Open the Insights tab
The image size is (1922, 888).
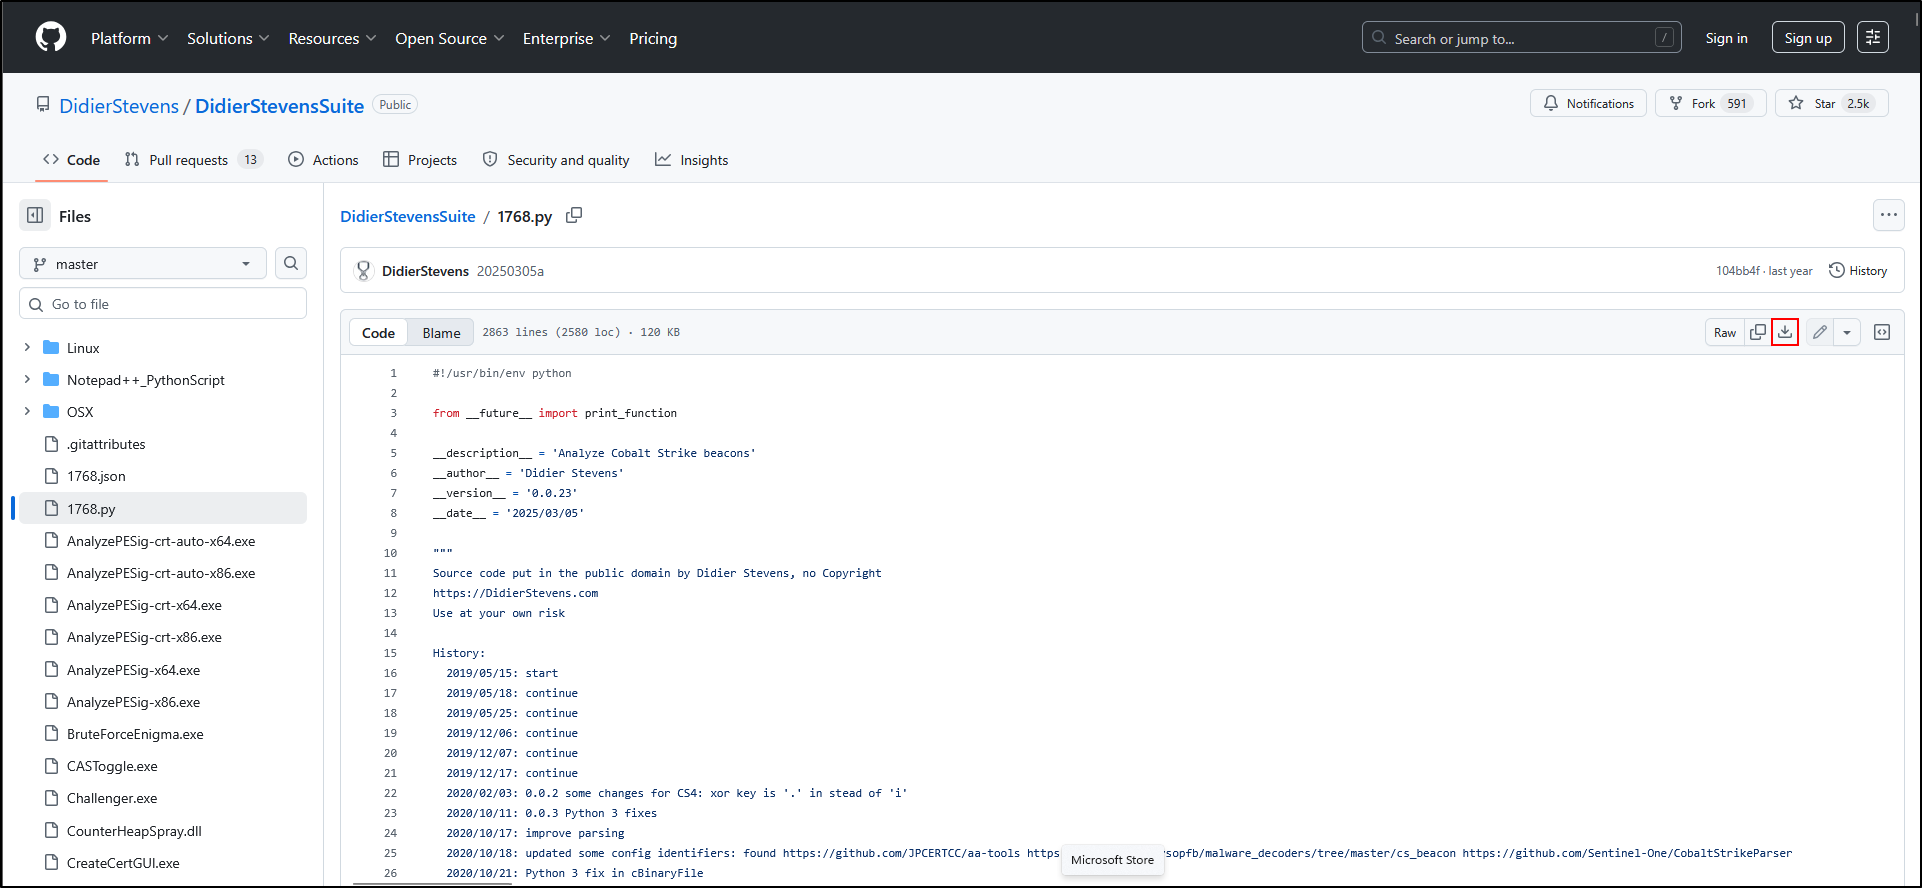point(692,160)
